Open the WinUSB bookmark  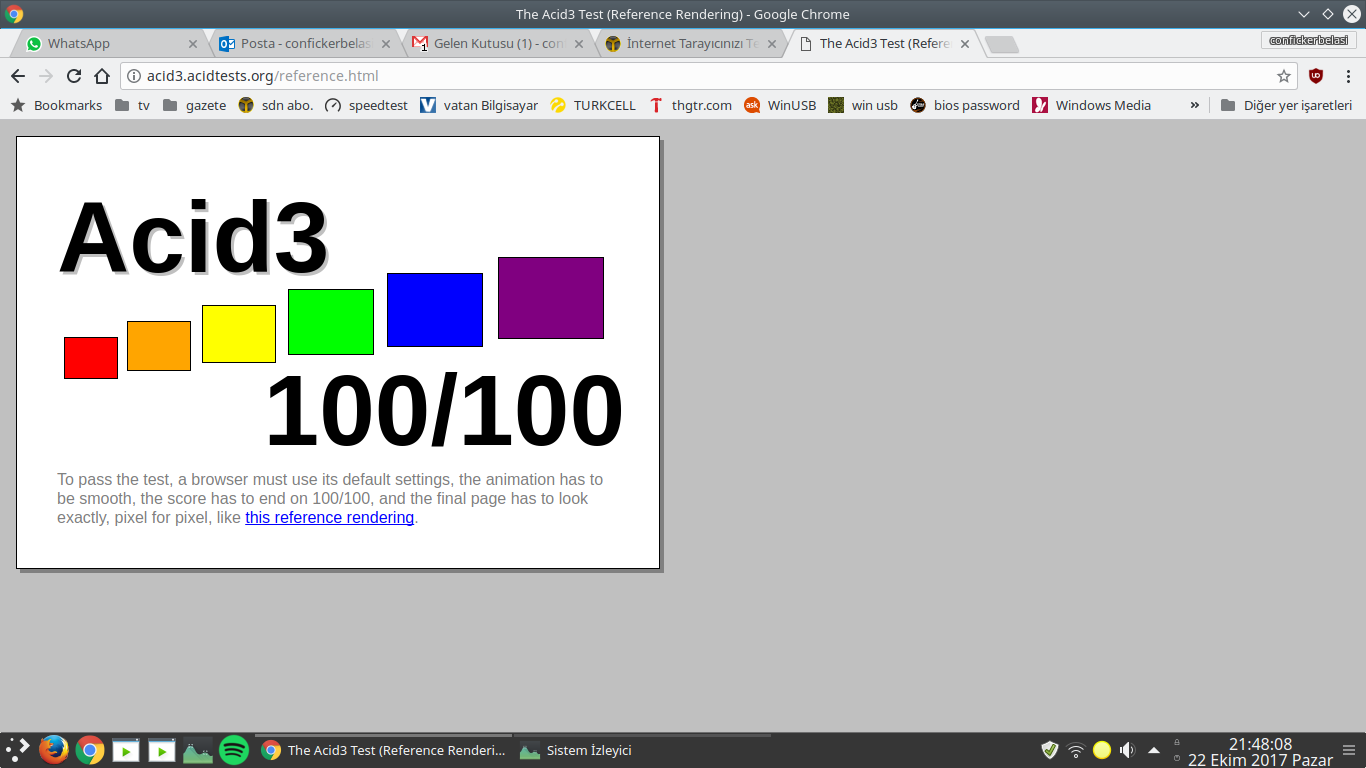[x=780, y=105]
